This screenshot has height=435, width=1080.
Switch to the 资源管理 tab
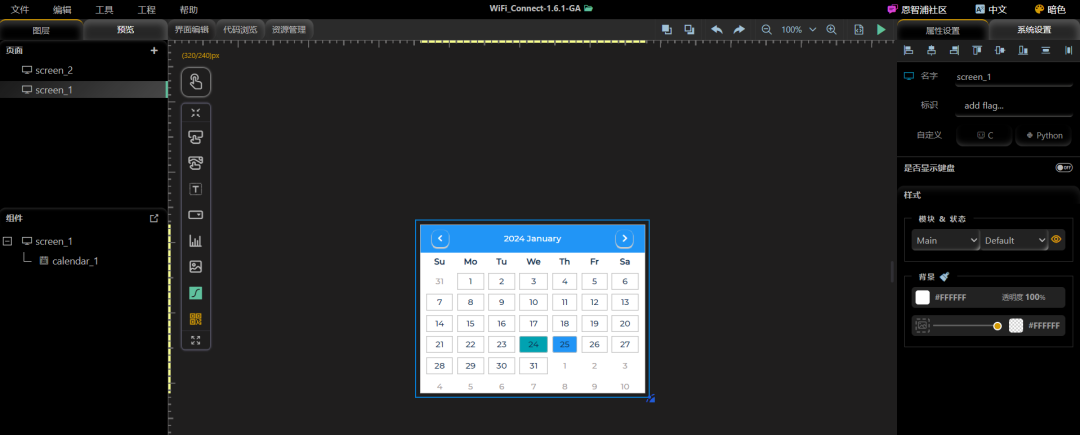click(x=289, y=30)
